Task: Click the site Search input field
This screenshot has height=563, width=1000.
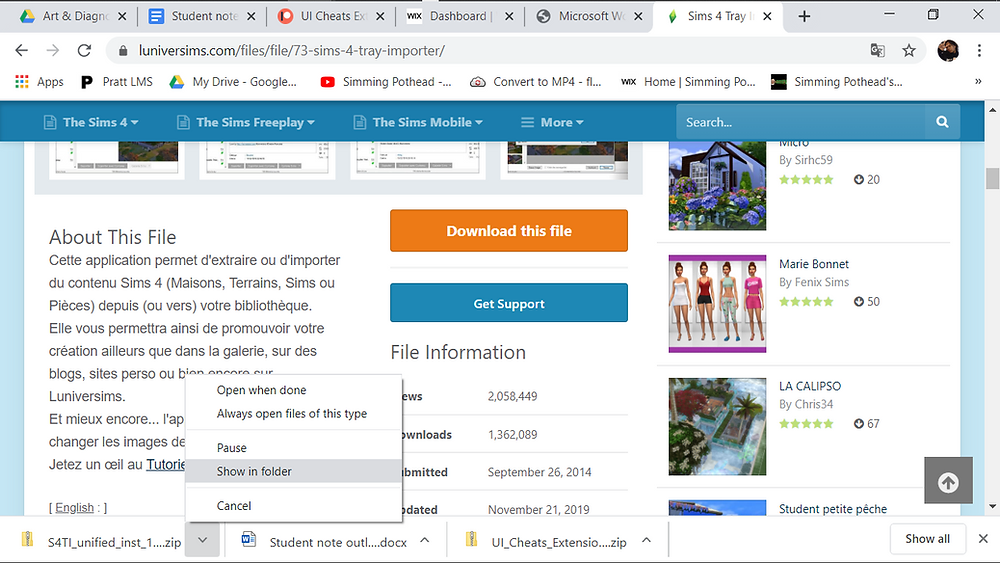Action: pos(800,122)
